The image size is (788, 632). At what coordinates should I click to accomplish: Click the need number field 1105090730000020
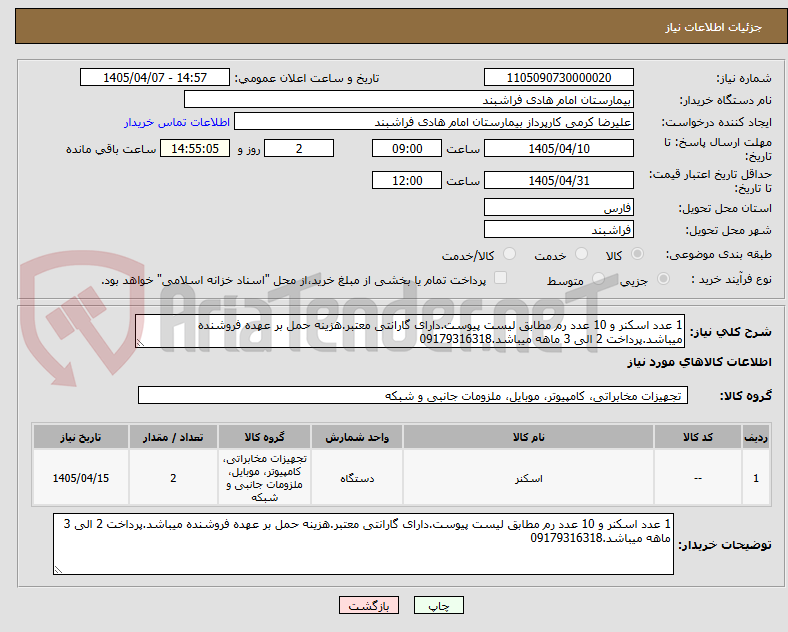(x=558, y=77)
